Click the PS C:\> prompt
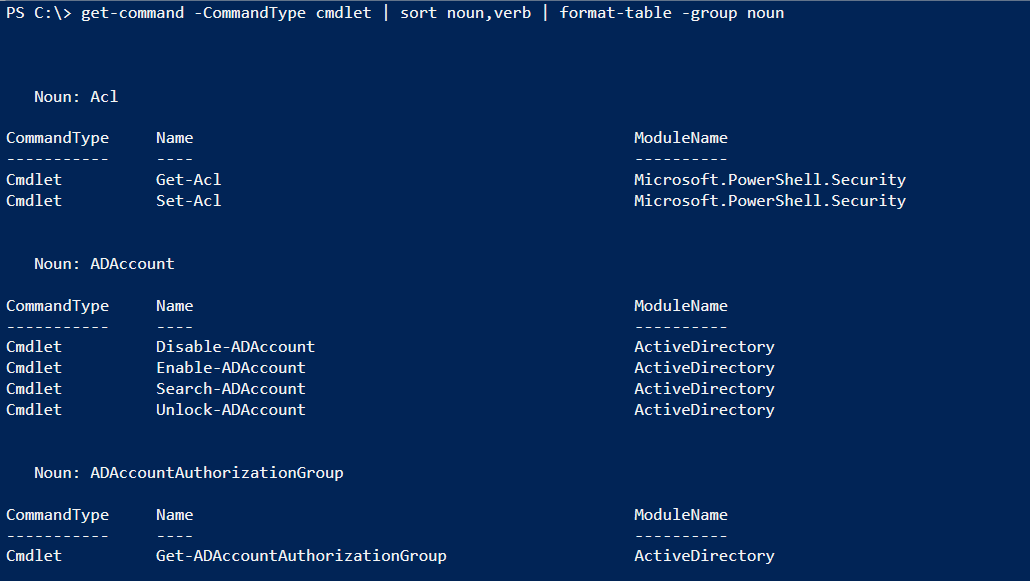The image size is (1030, 581). 38,13
